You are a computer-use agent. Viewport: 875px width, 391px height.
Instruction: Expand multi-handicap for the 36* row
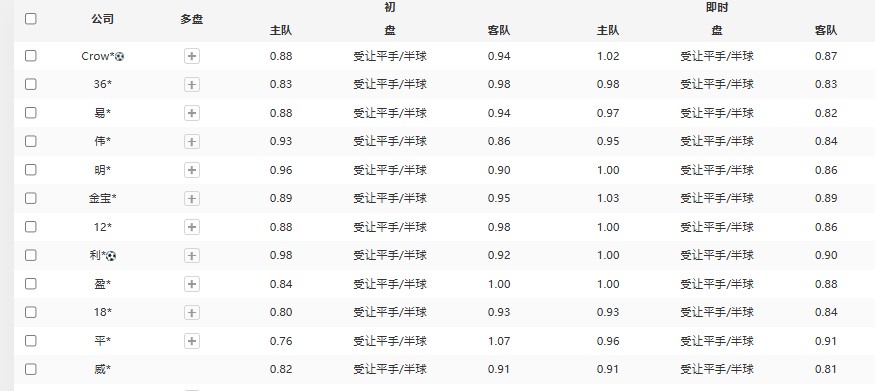point(192,84)
